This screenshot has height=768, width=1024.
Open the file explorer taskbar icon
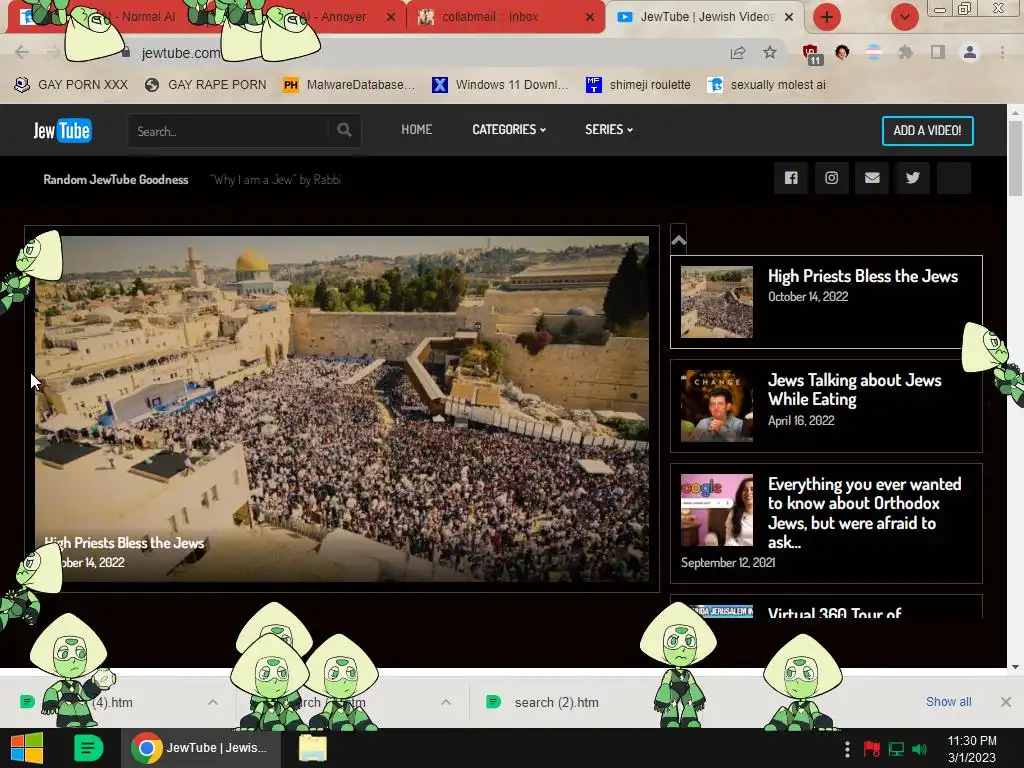coord(313,748)
